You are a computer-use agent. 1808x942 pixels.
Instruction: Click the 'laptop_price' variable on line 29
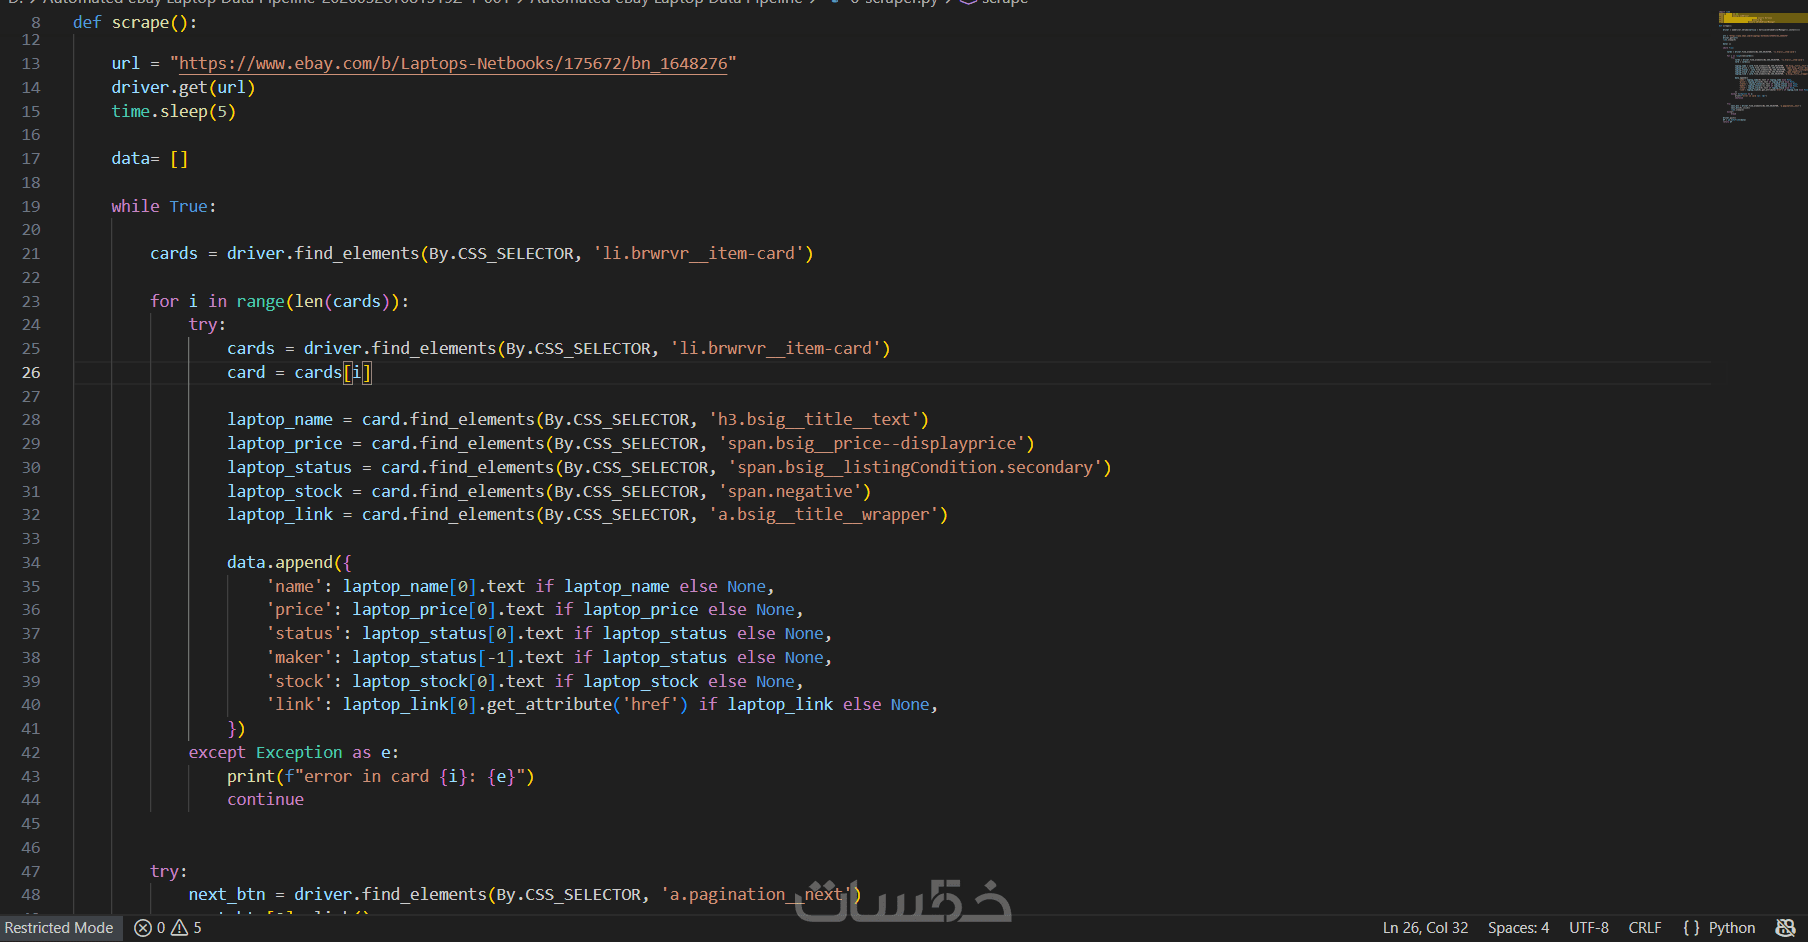point(285,443)
